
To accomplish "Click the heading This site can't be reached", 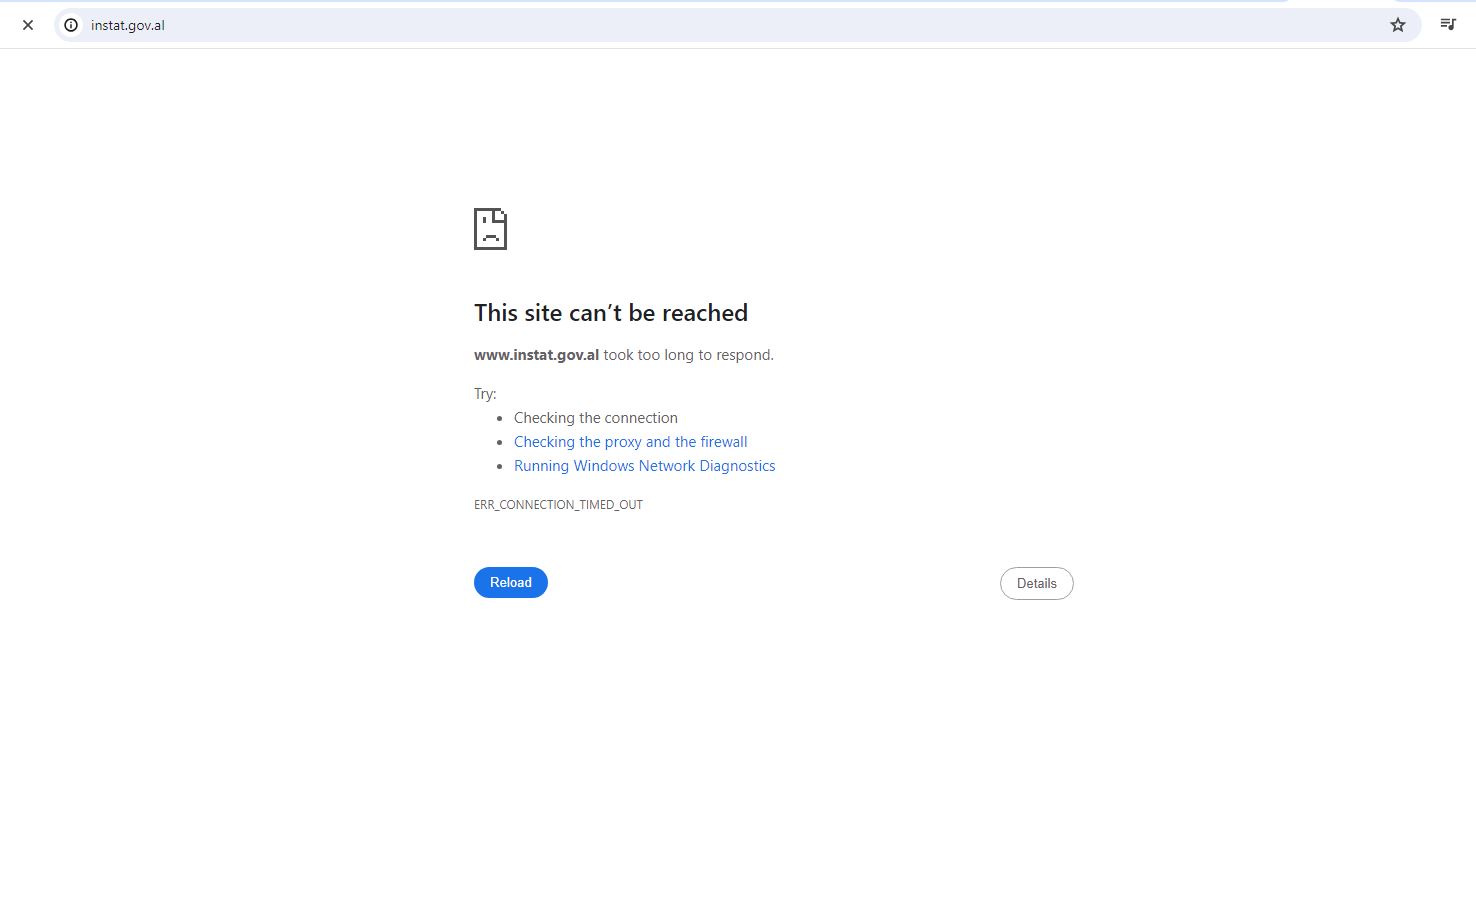I will coord(610,313).
